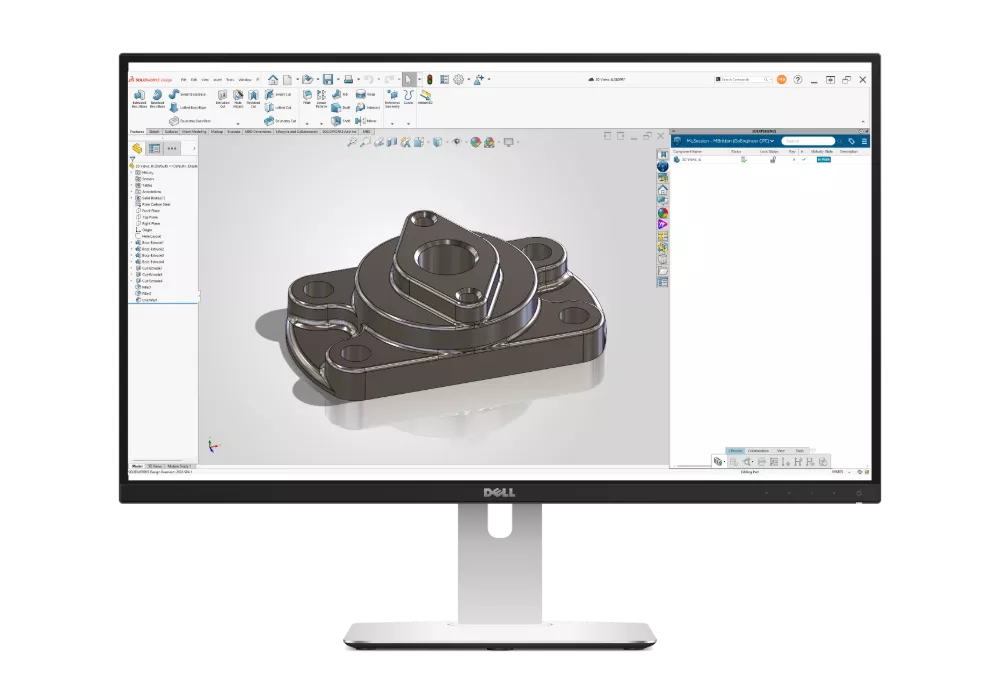Select Front Plane in the feature tree

[x=148, y=211]
